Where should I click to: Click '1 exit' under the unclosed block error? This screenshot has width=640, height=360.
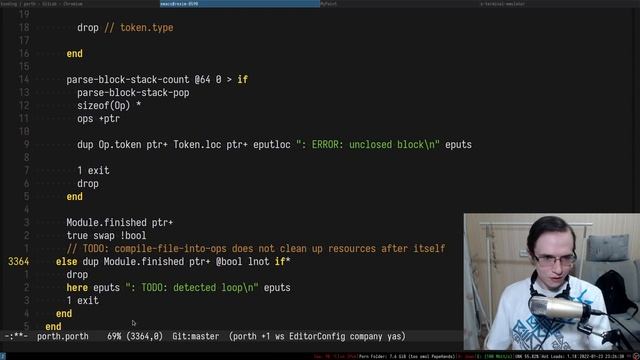[93, 171]
